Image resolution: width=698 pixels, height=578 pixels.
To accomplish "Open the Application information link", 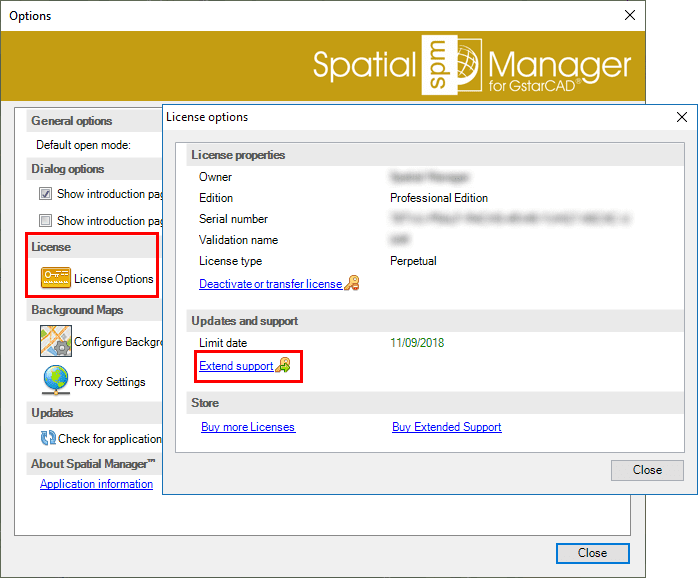I will (x=96, y=484).
